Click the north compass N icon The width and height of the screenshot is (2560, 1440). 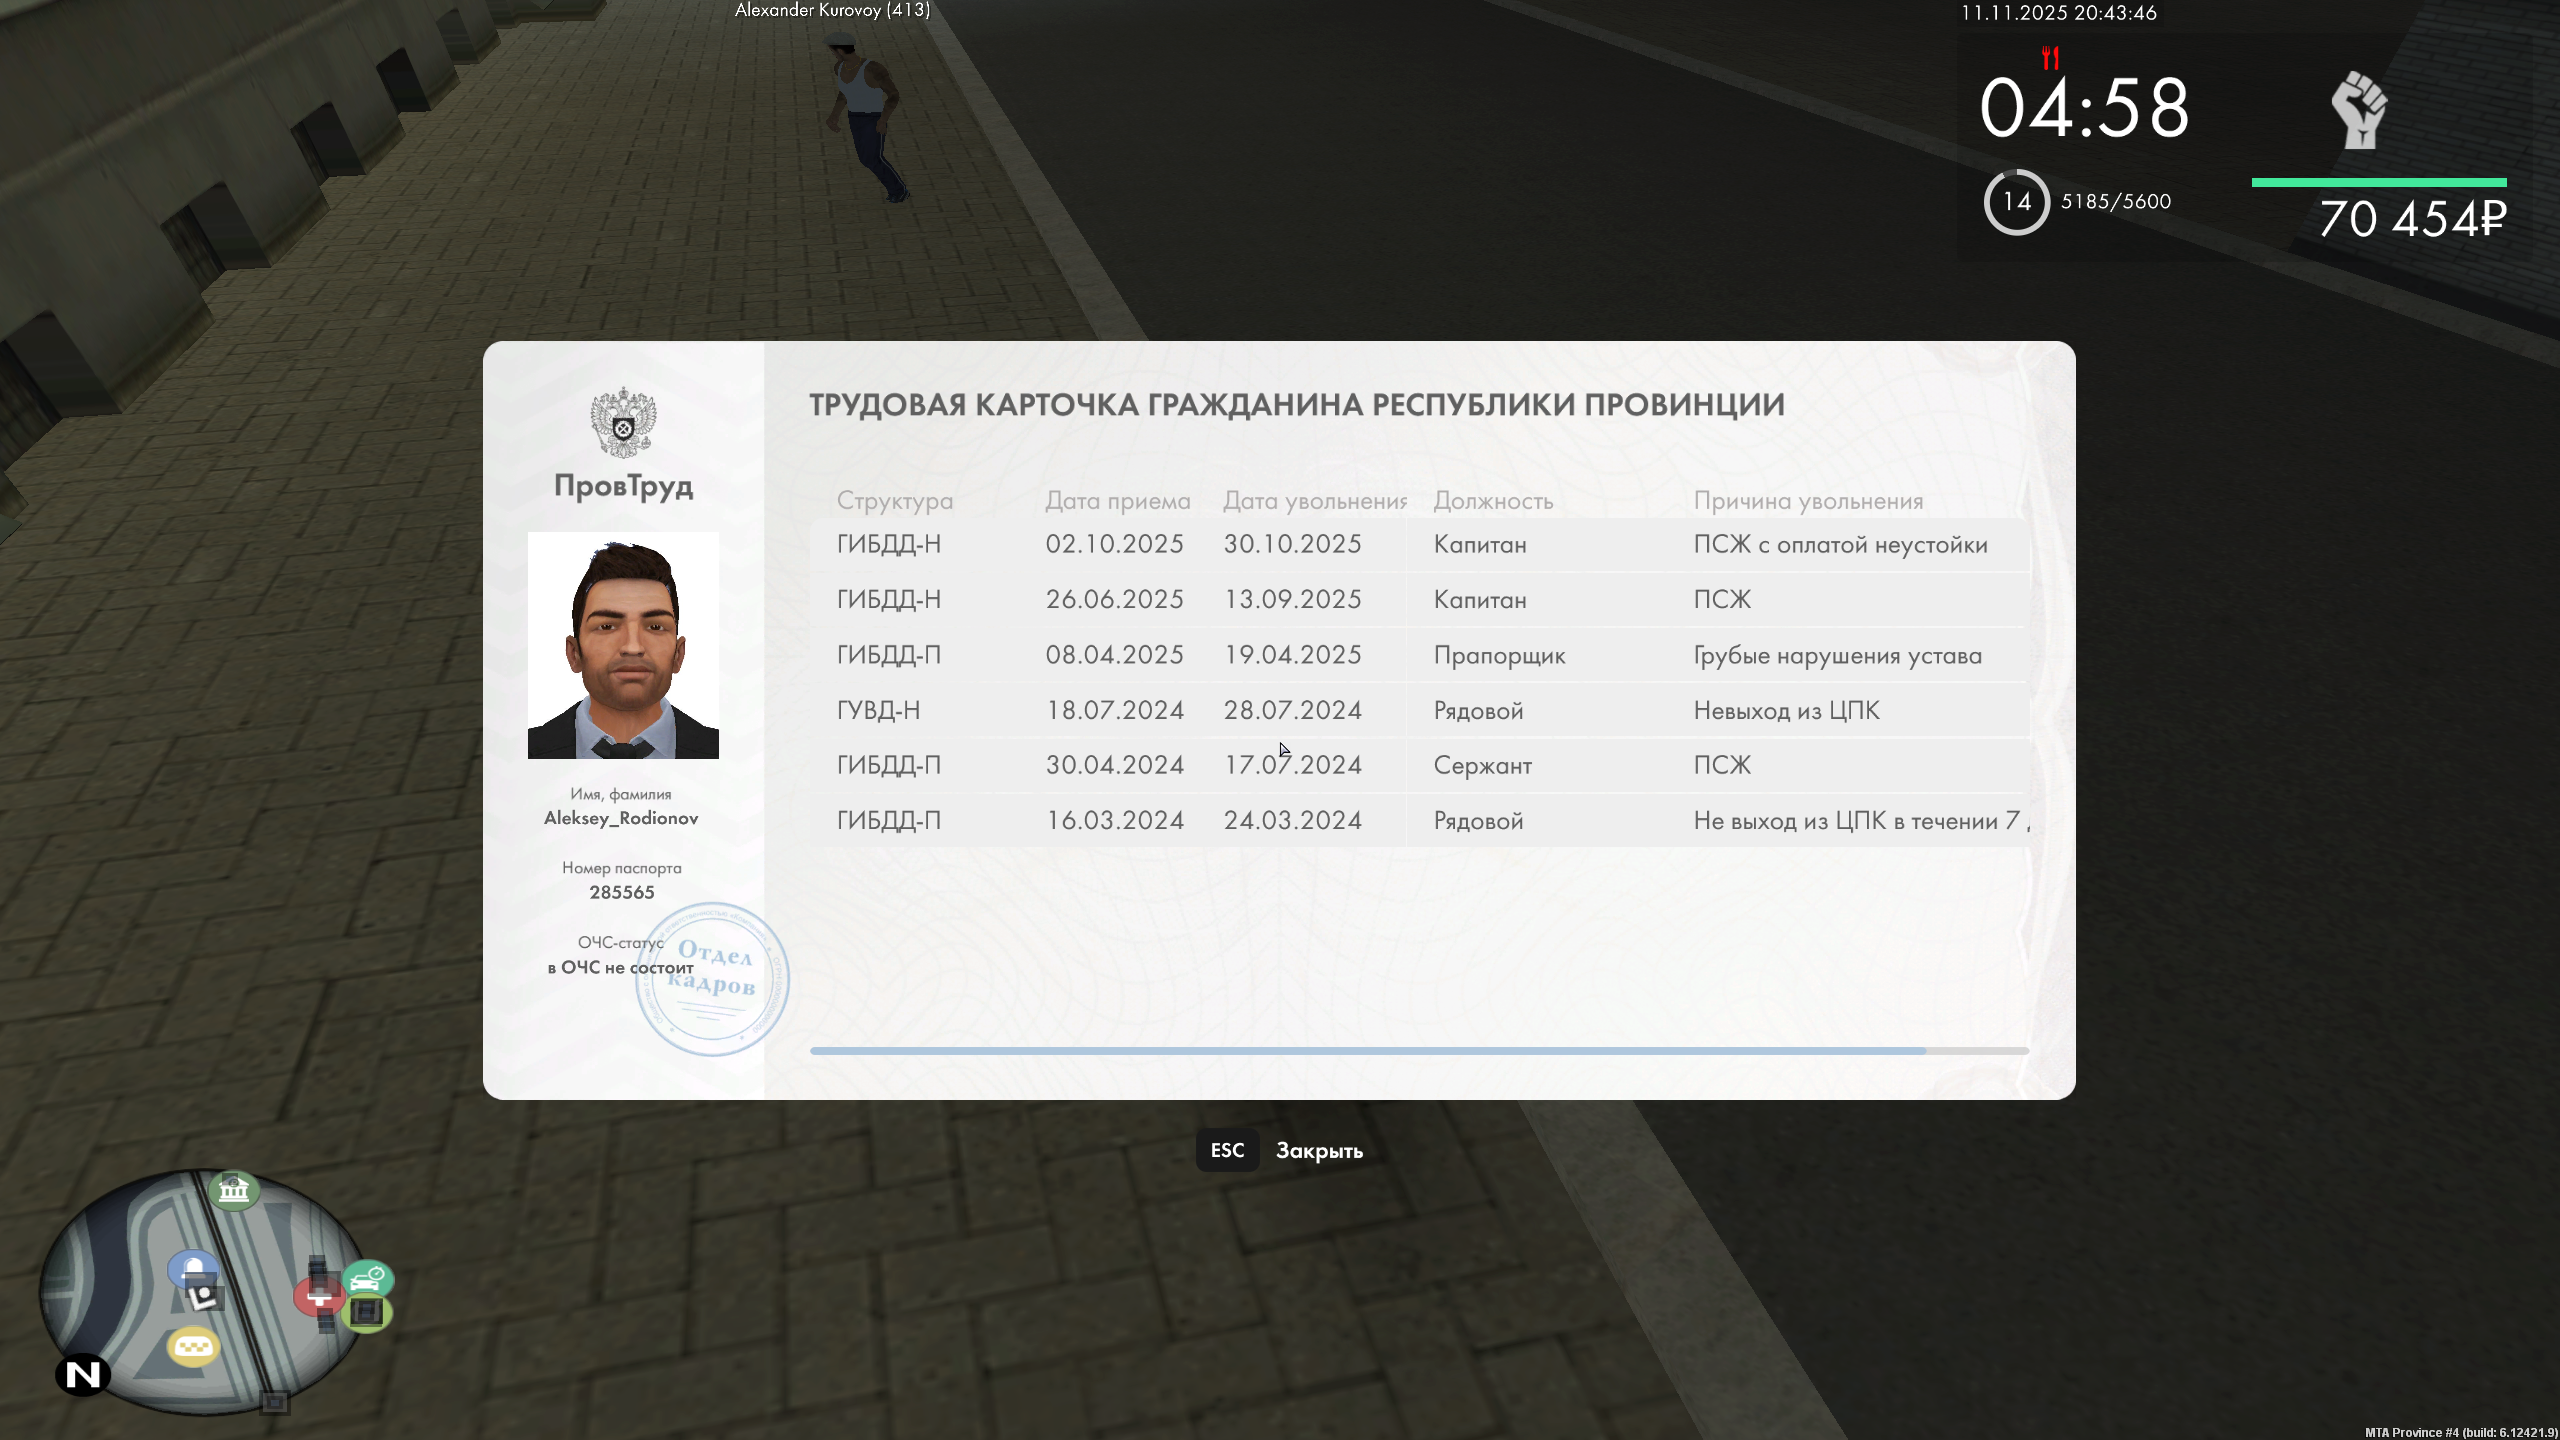pyautogui.click(x=83, y=1375)
